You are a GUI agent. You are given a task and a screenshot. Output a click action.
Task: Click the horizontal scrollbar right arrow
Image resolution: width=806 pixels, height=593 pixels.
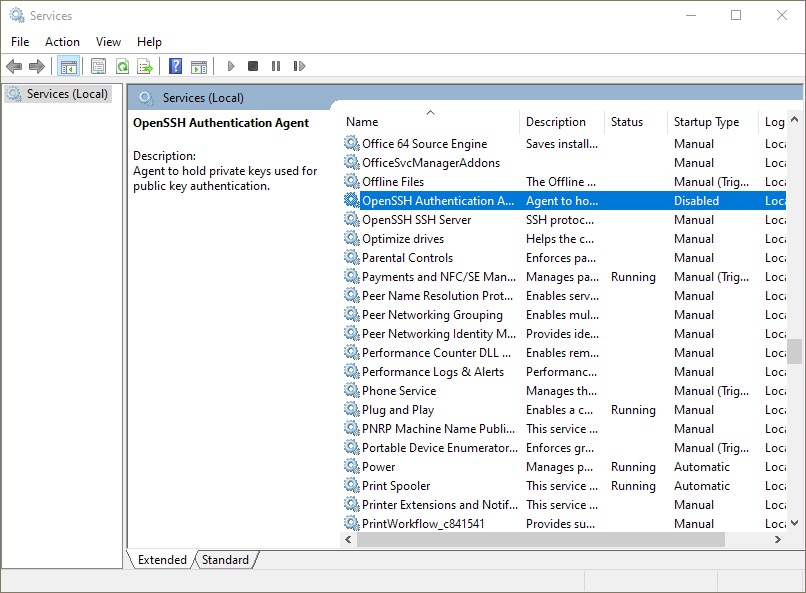(778, 539)
